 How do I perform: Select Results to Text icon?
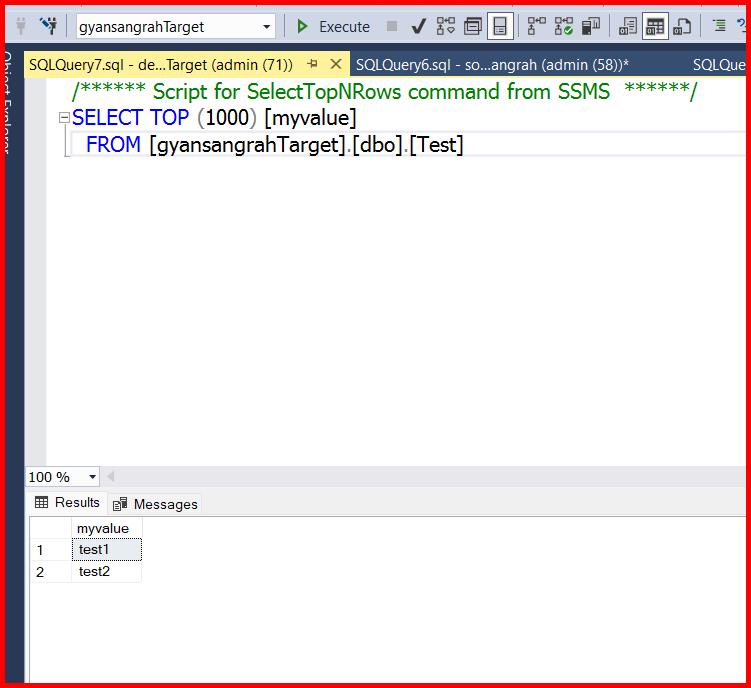click(627, 26)
